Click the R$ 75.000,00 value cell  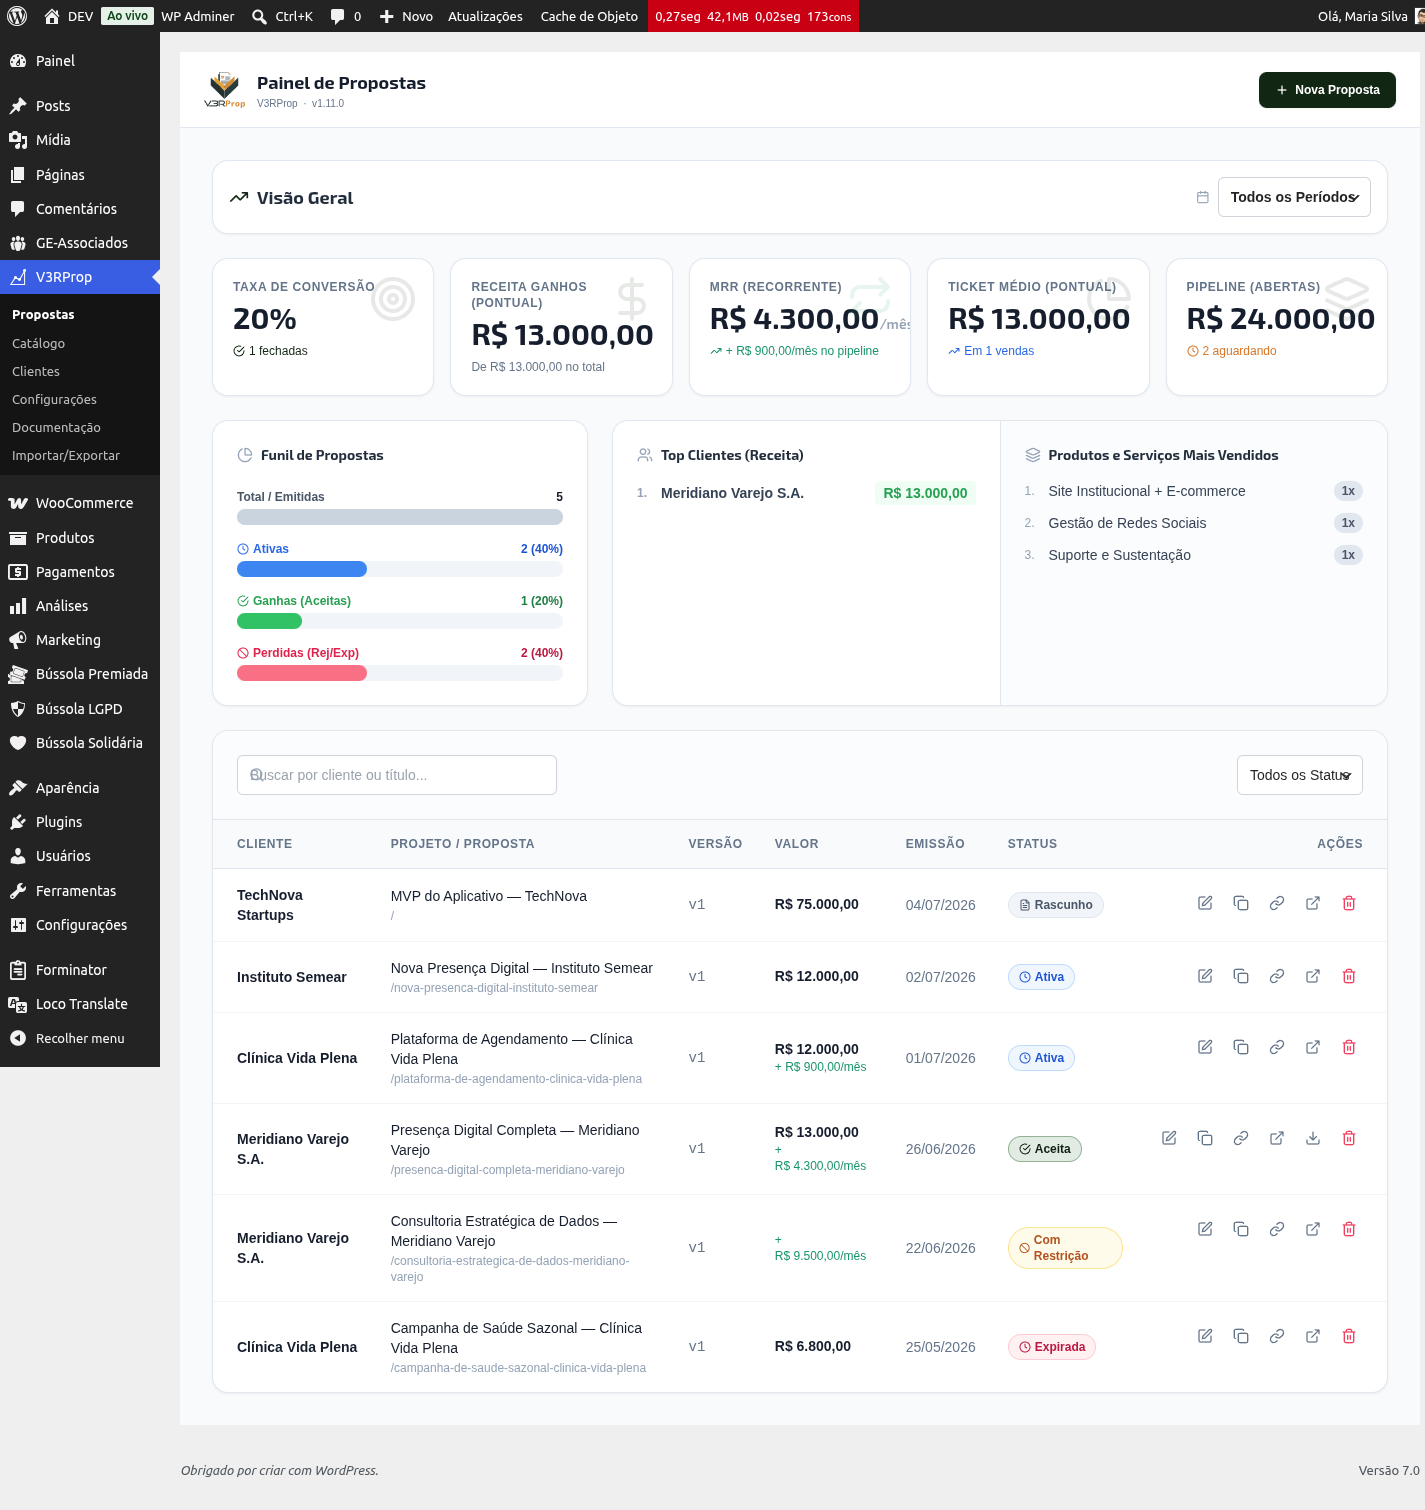point(816,904)
